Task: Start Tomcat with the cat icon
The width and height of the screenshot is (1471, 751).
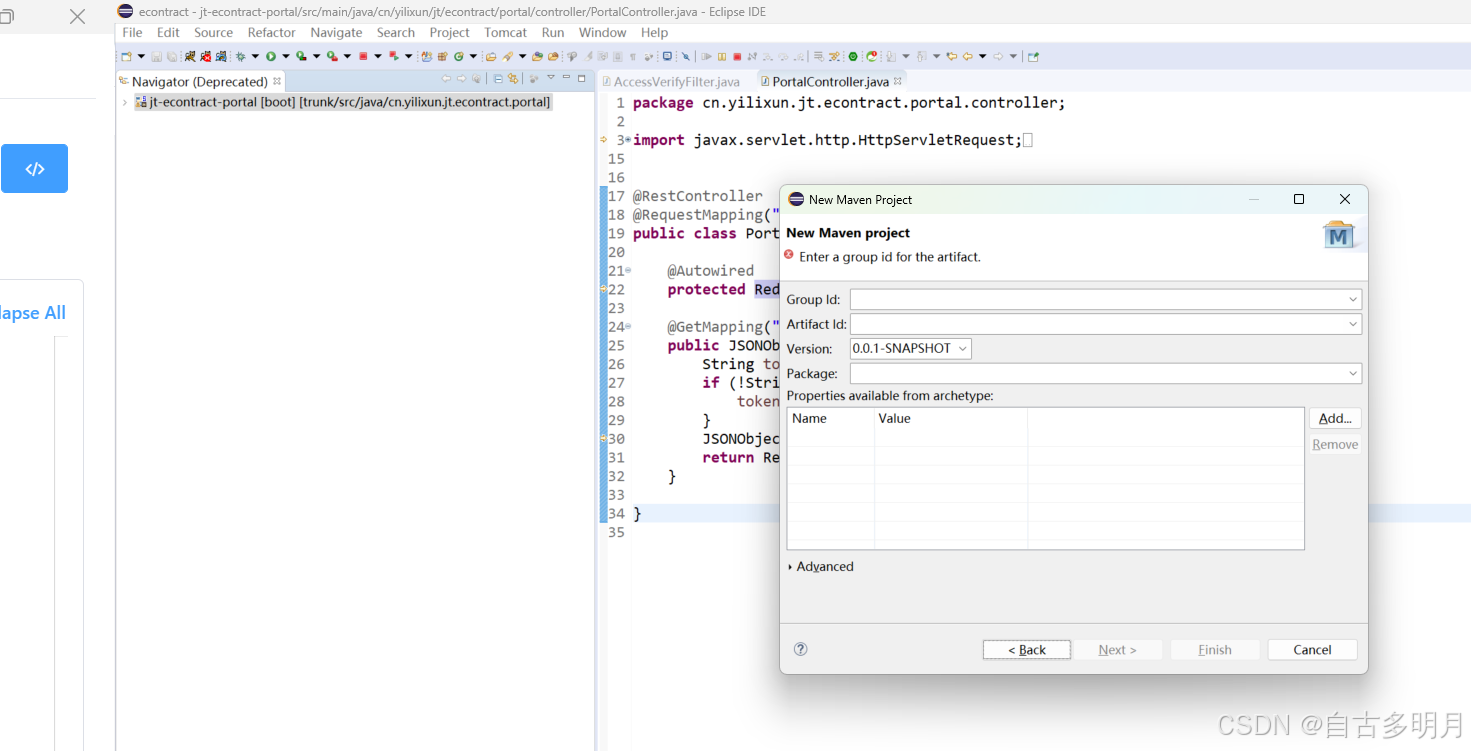Action: click(190, 56)
